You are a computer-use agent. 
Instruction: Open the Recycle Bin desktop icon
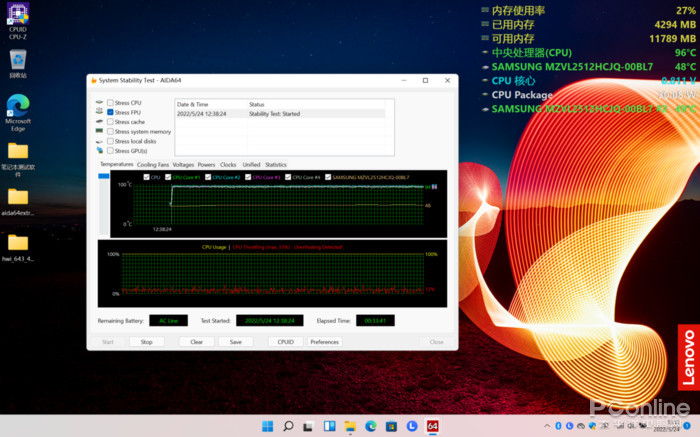click(x=18, y=64)
